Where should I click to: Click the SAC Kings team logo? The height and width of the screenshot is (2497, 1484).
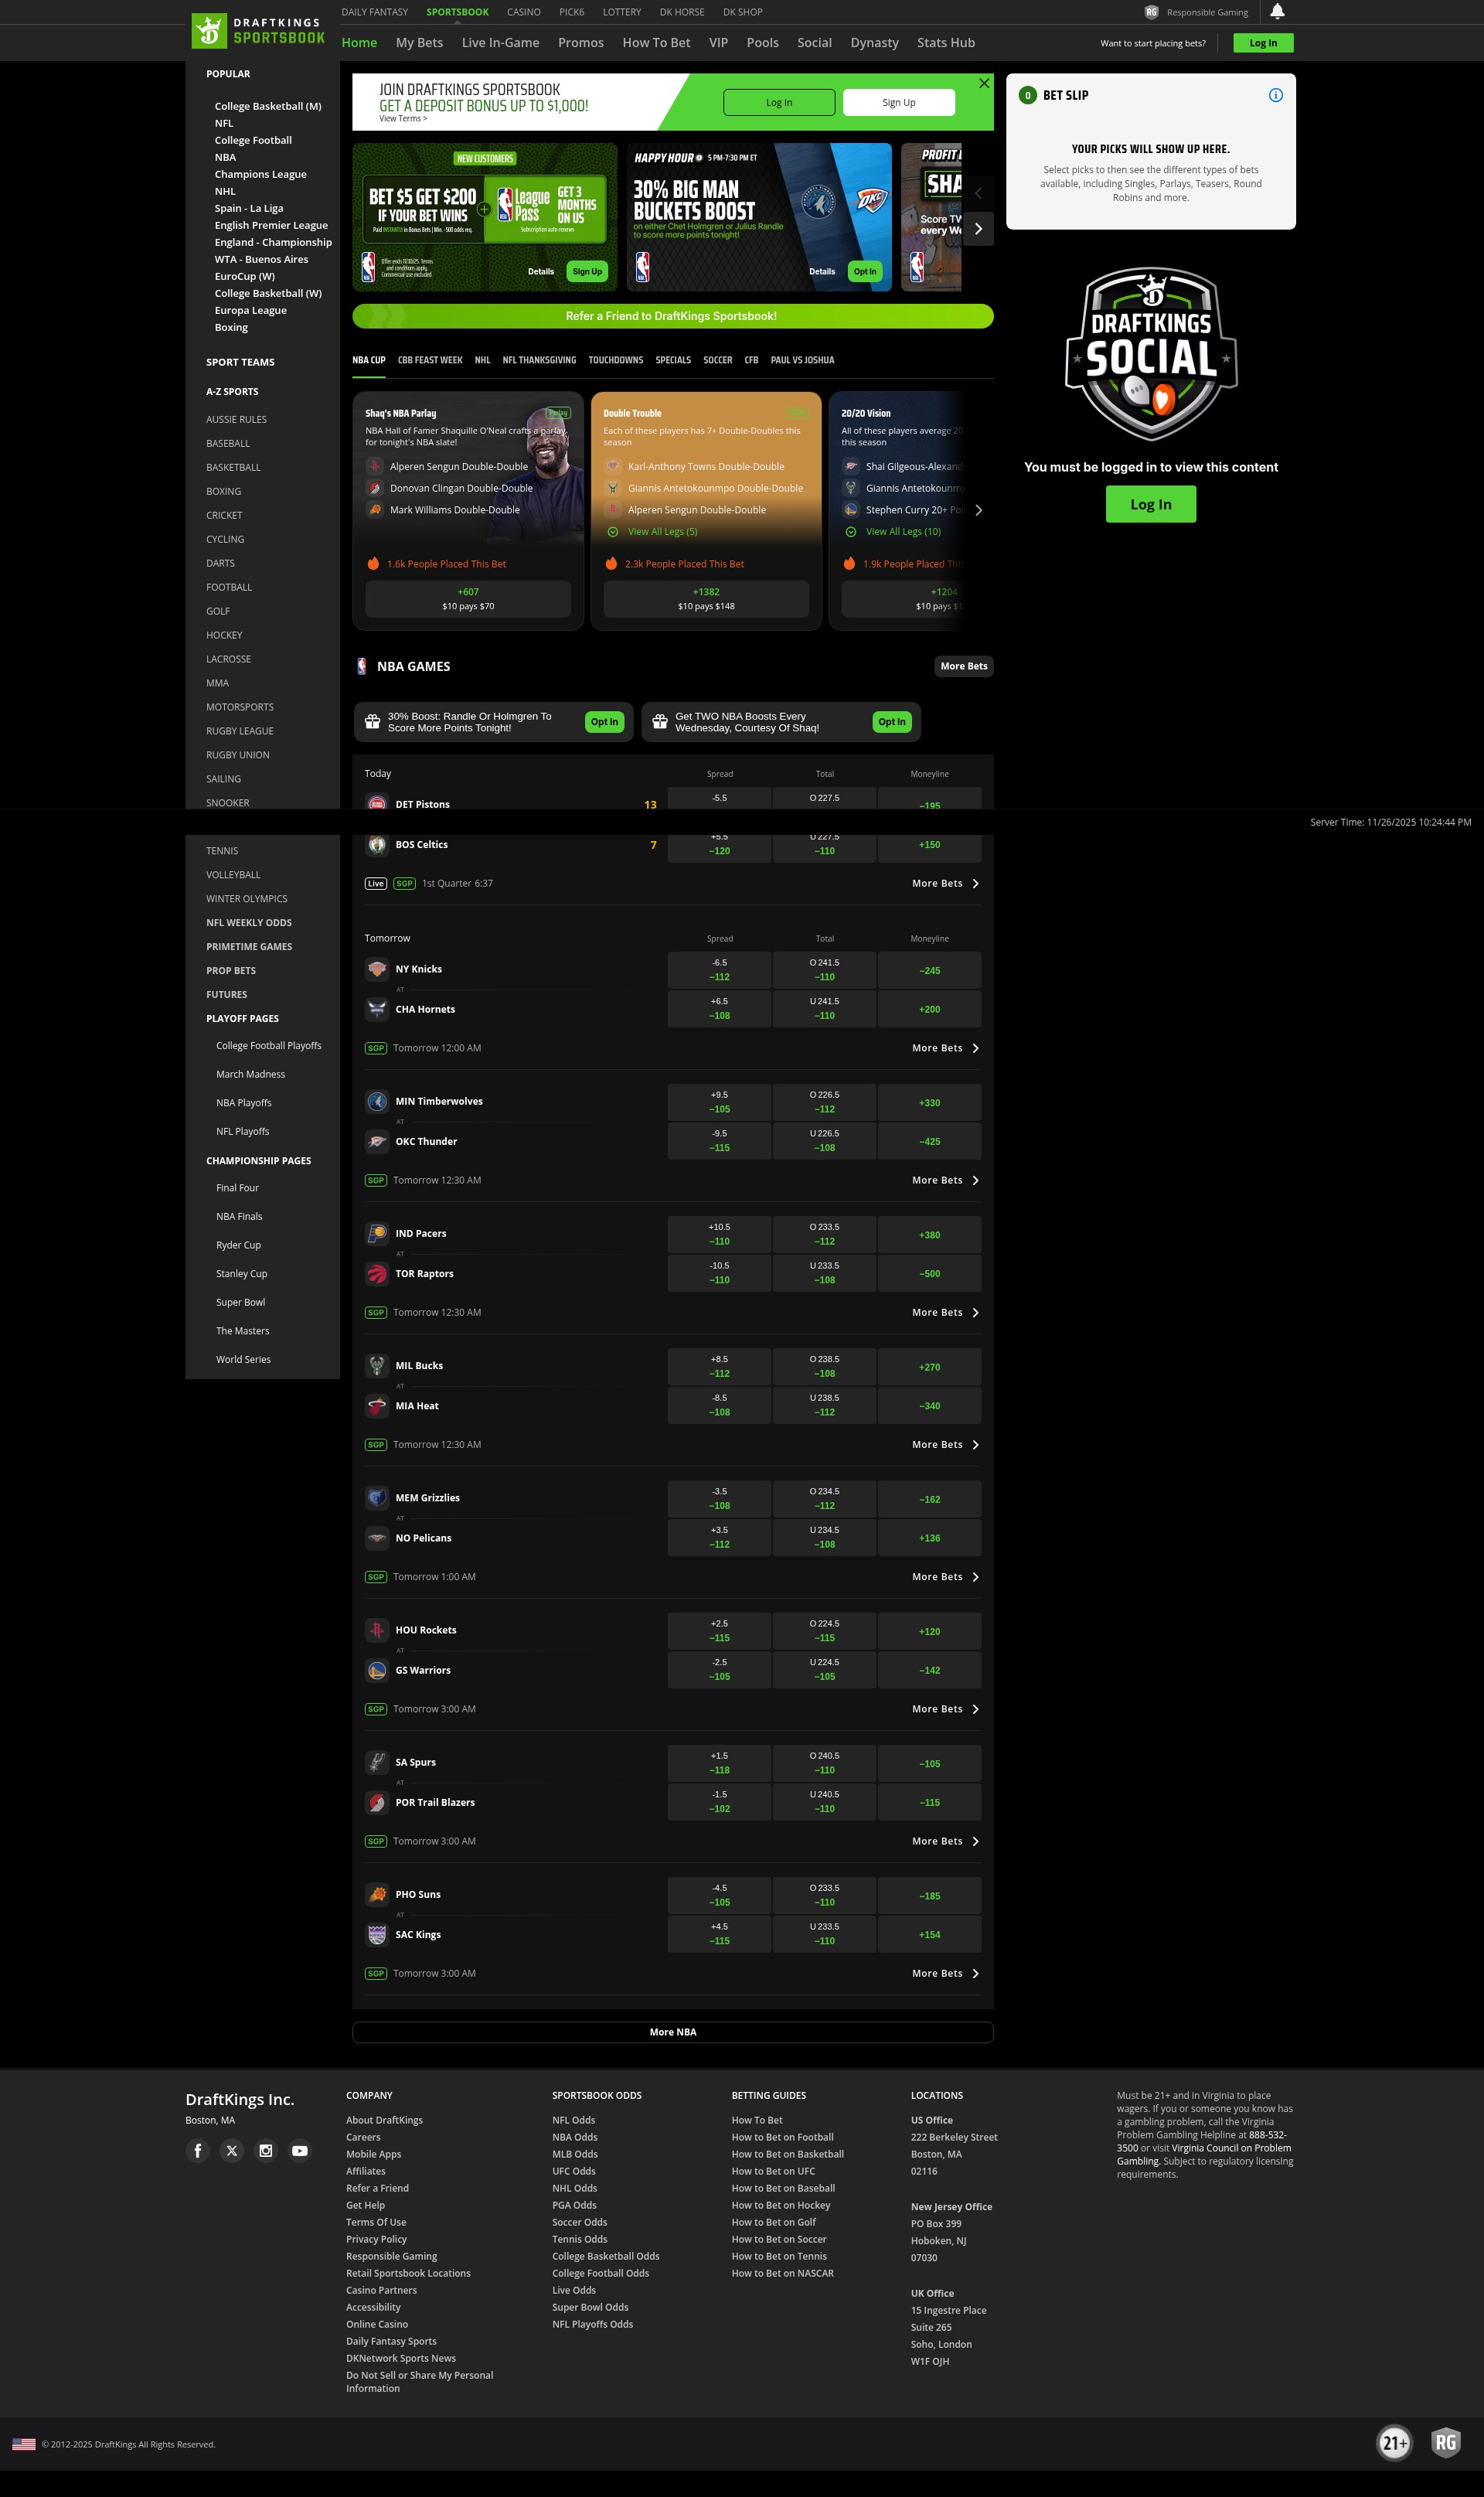[377, 1934]
